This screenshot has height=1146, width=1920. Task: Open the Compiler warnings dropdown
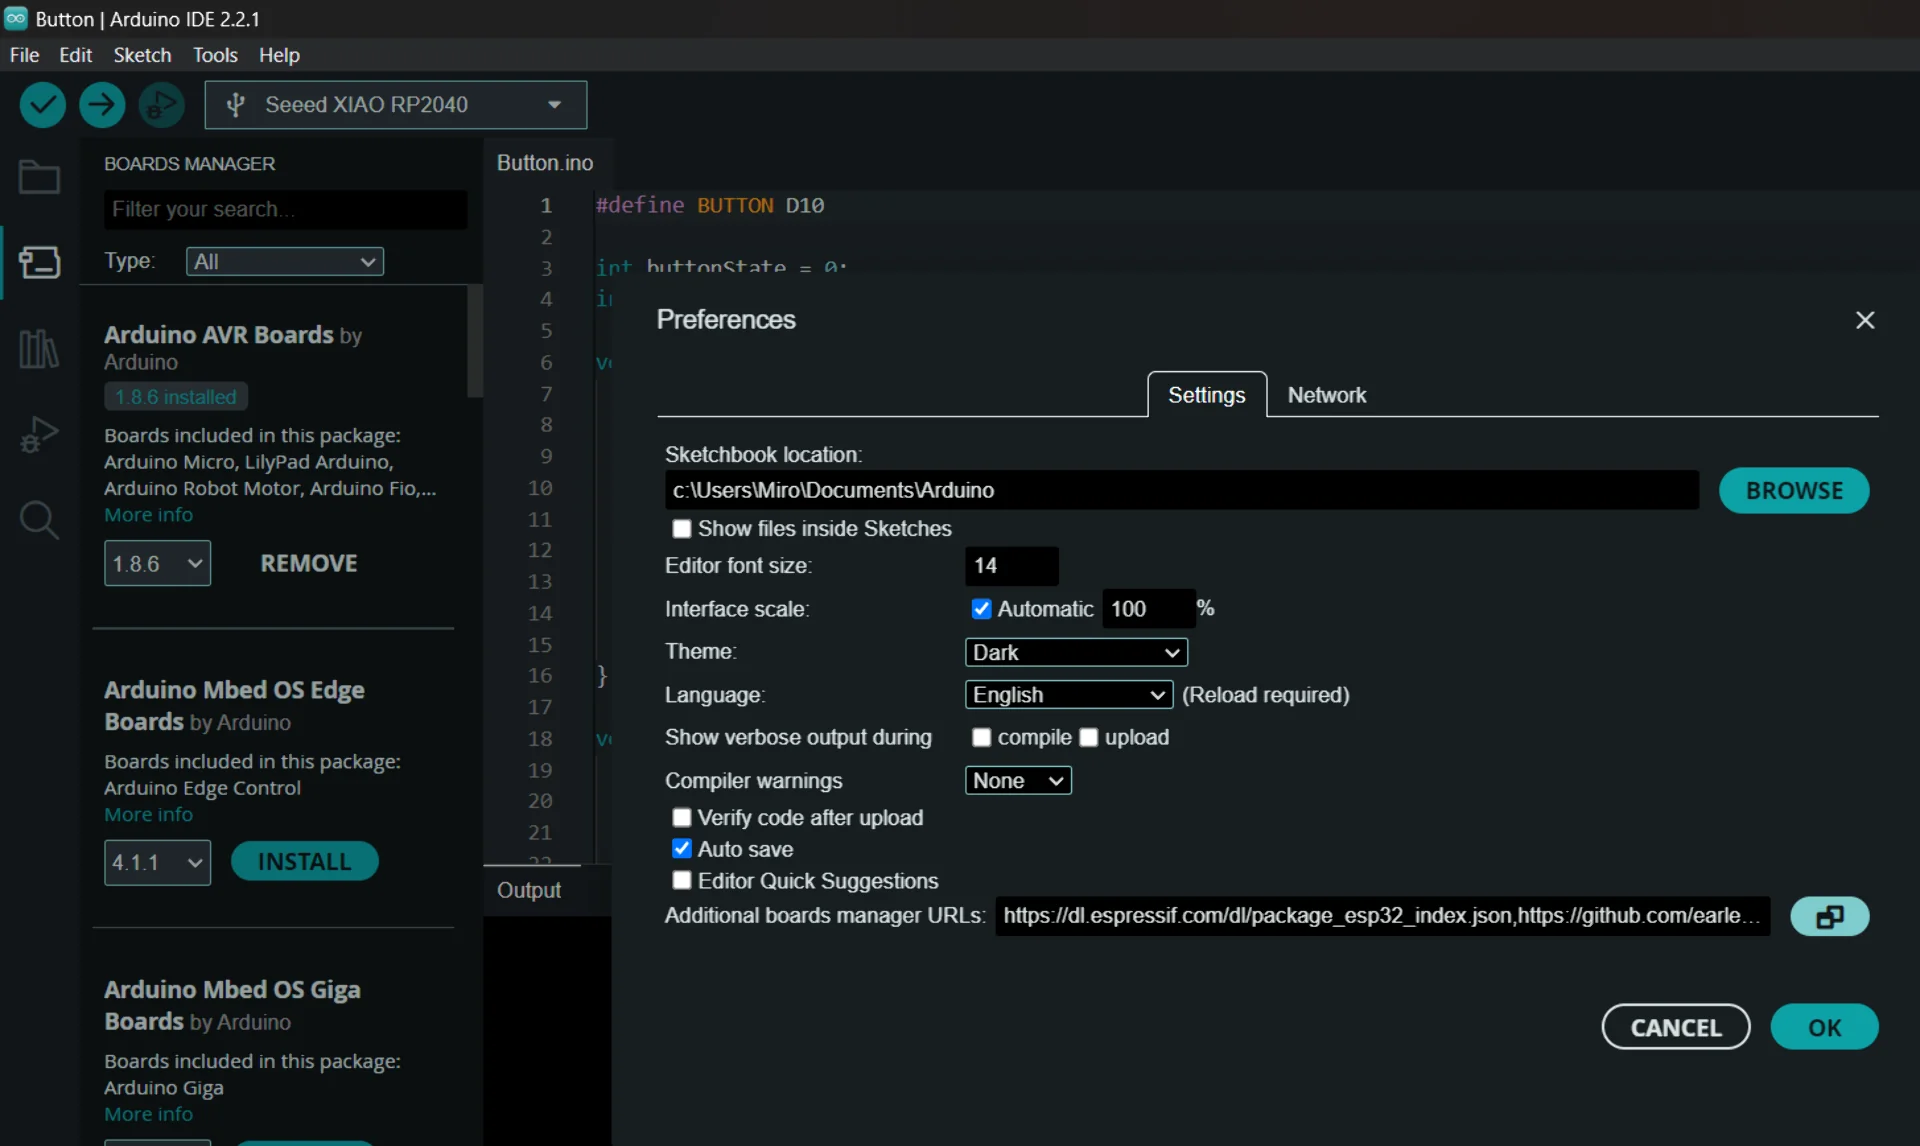[1018, 781]
